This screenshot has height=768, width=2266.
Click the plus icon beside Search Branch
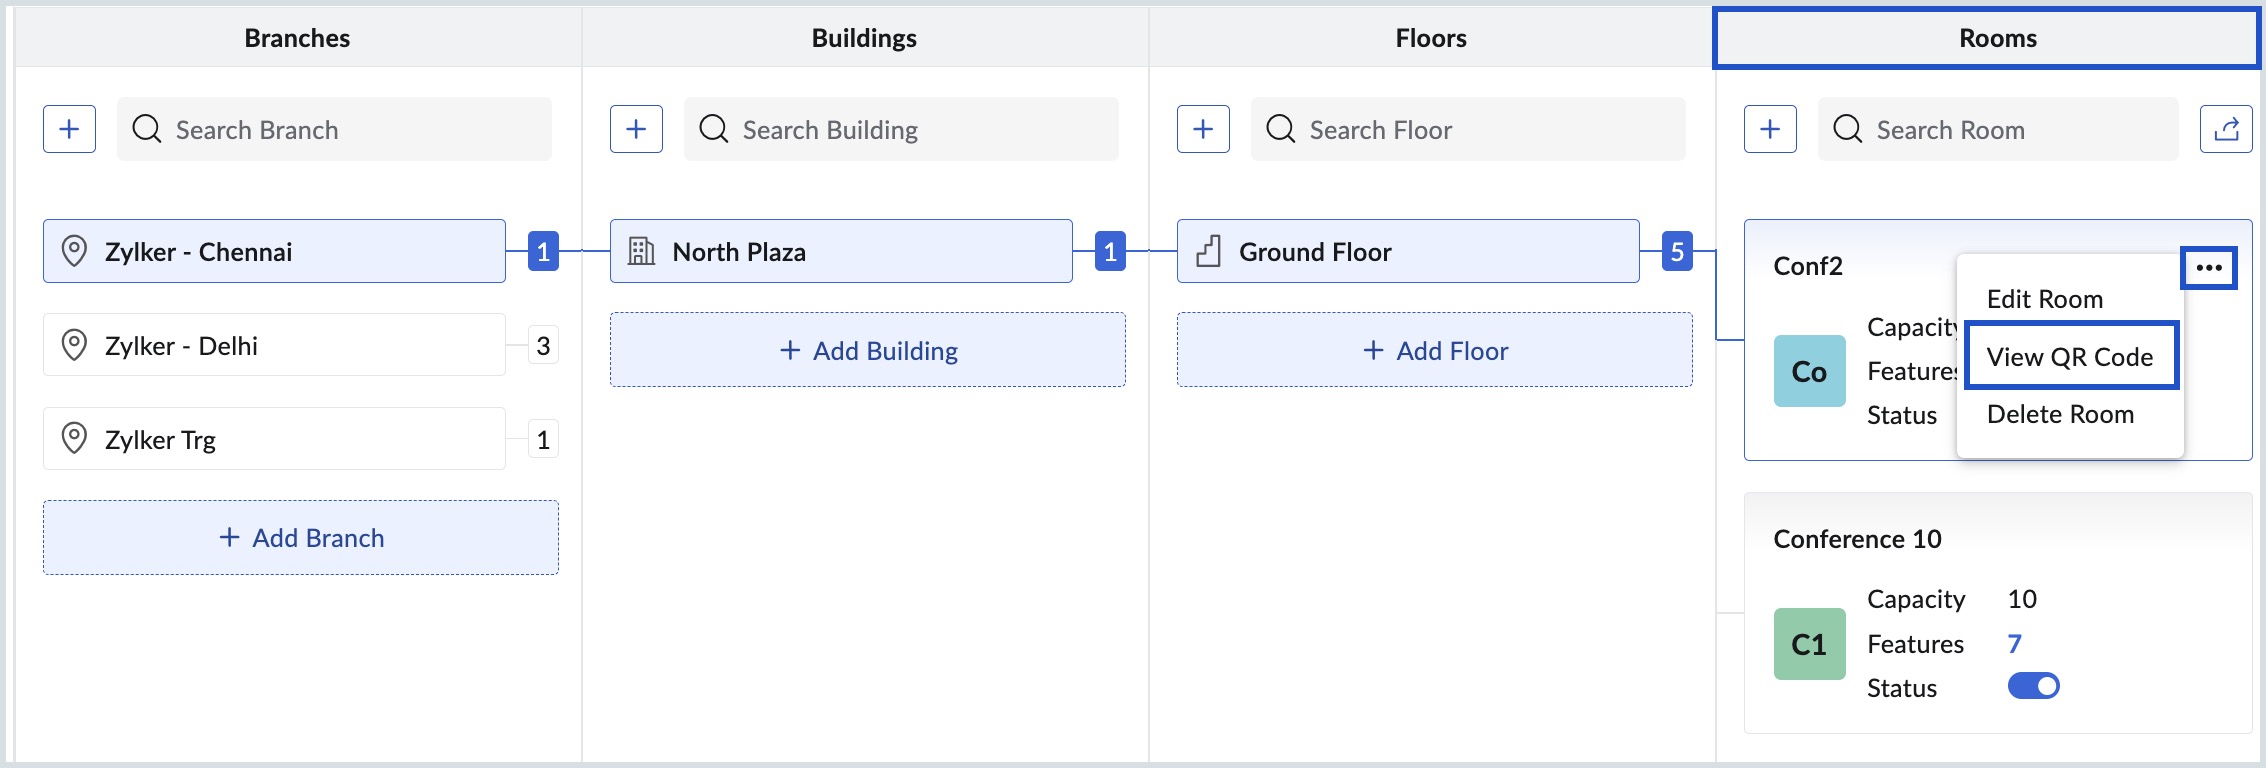(69, 129)
